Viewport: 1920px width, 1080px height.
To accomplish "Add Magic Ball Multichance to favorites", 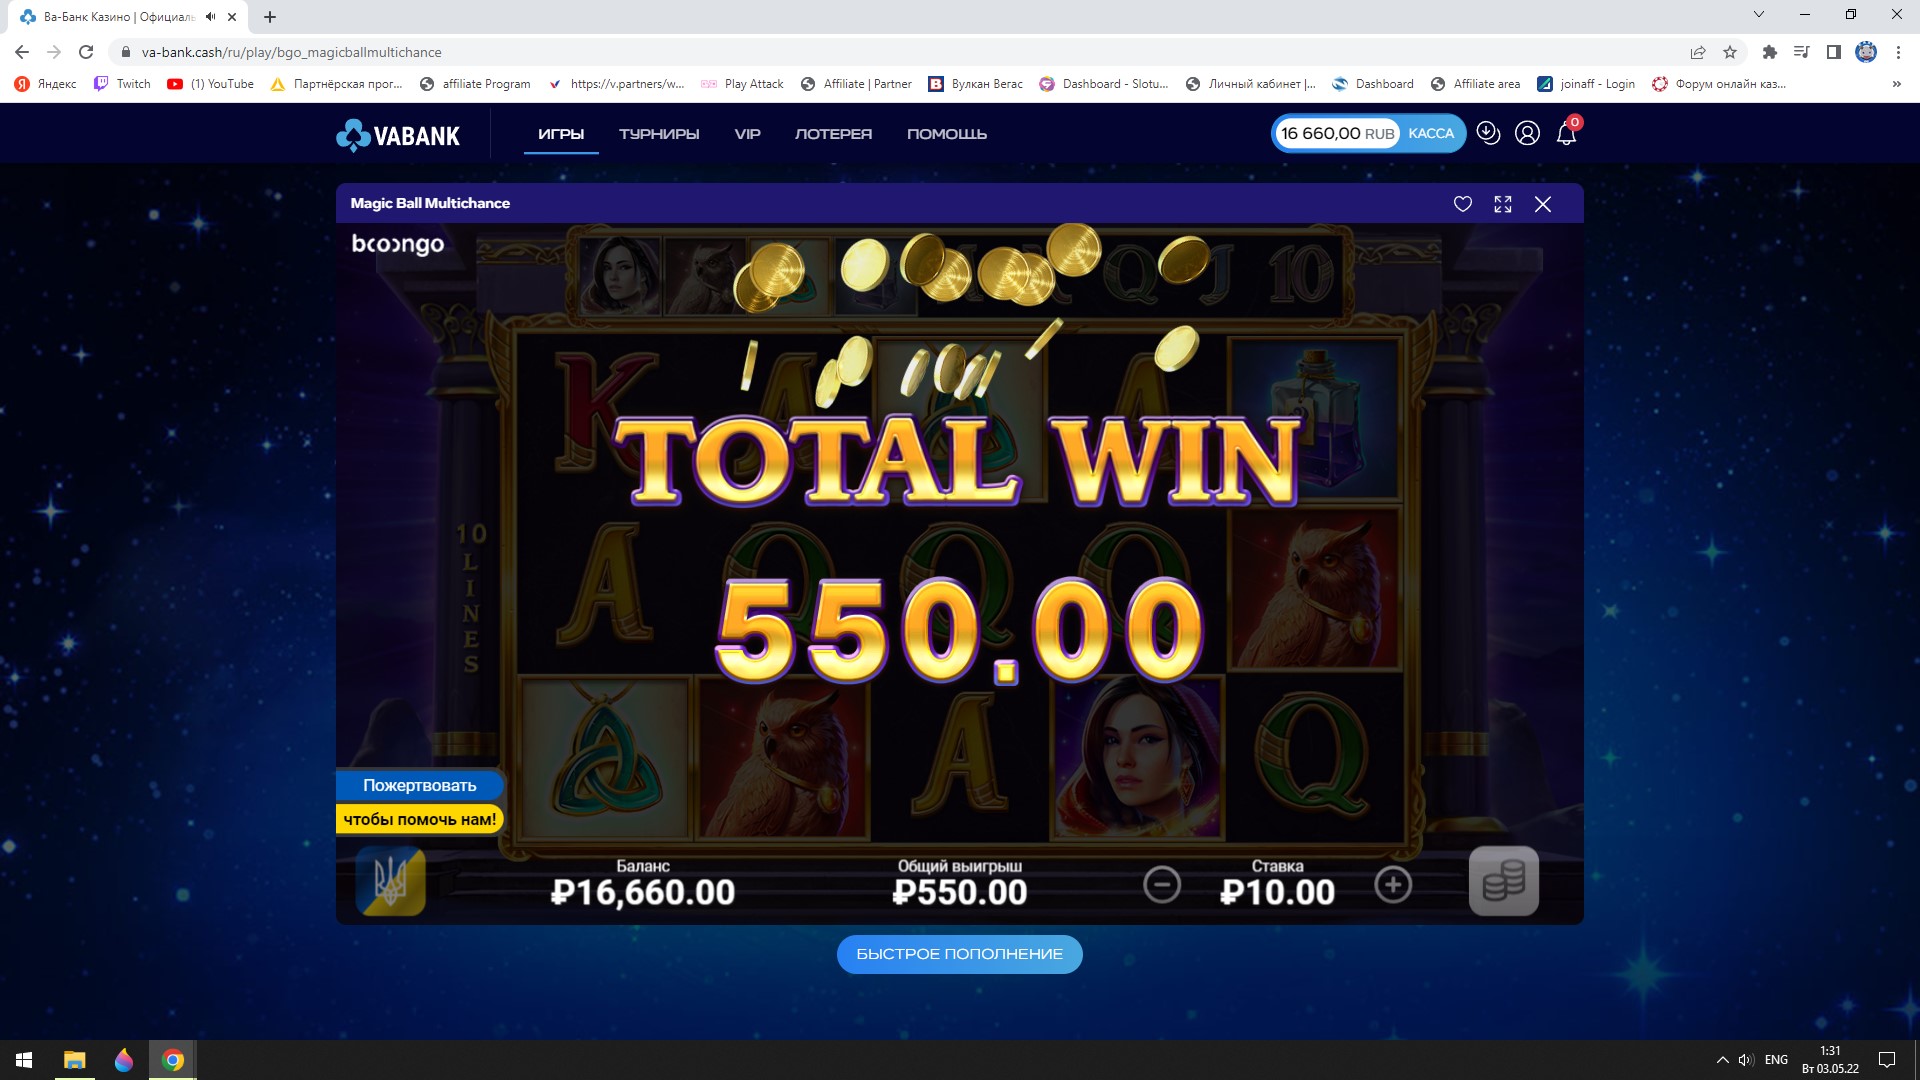I will [x=1462, y=204].
